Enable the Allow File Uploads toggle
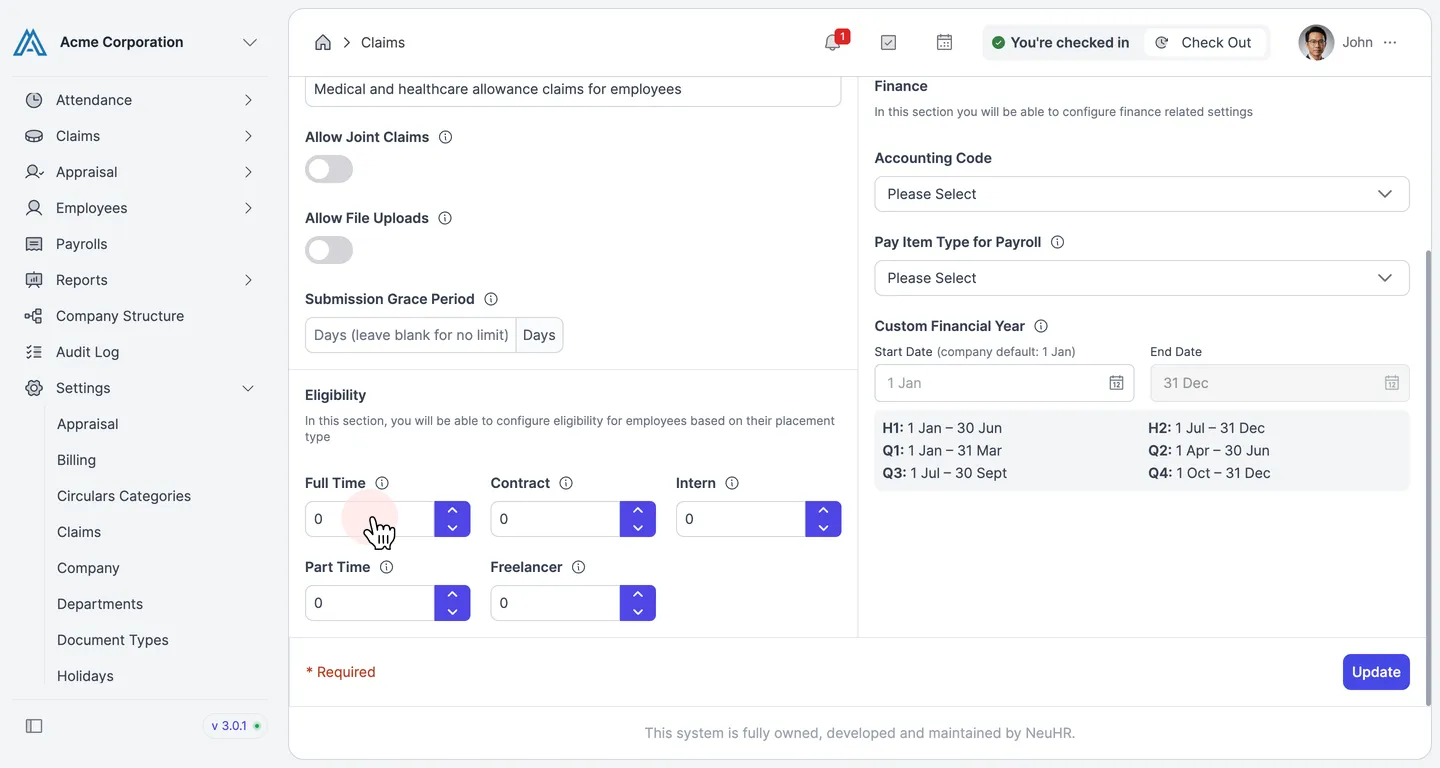Image resolution: width=1440 pixels, height=768 pixels. click(x=329, y=250)
